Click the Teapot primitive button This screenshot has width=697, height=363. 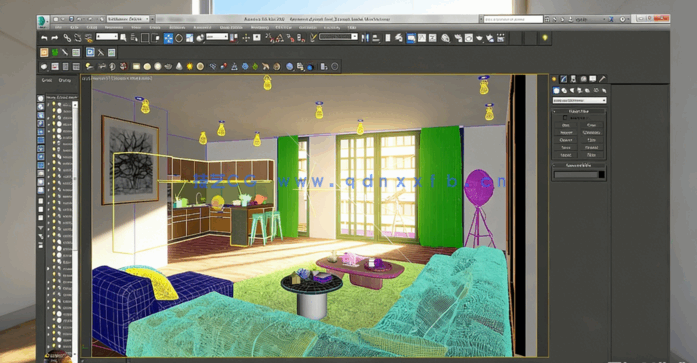tap(566, 155)
